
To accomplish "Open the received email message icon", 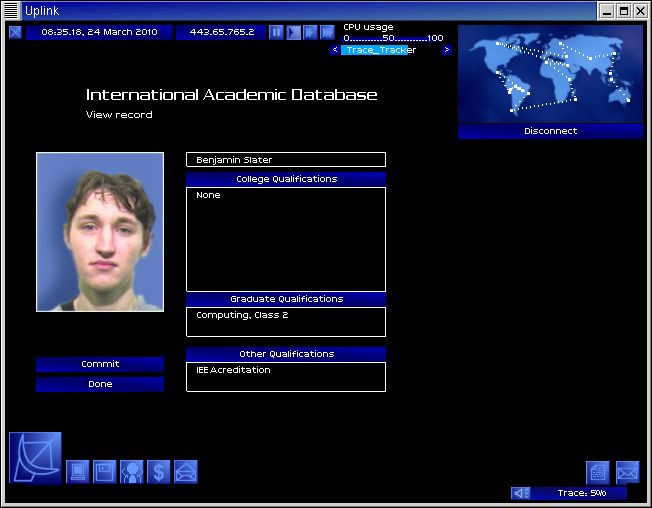I will coord(627,473).
